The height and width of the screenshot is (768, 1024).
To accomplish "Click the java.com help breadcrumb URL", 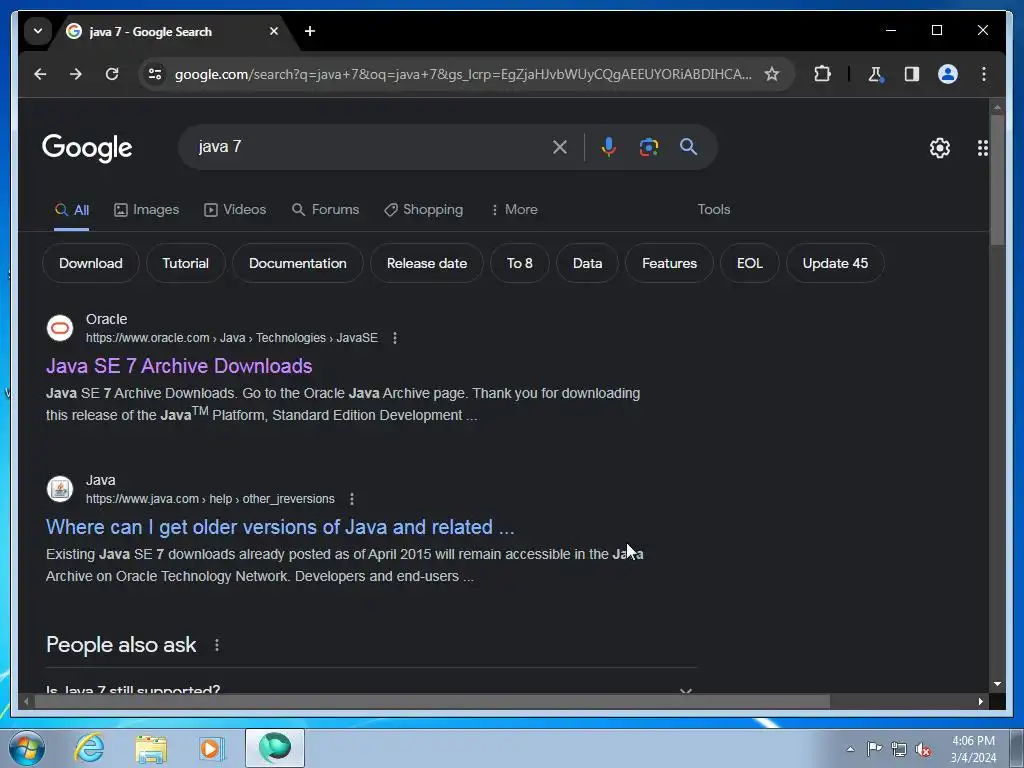I will click(x=210, y=499).
